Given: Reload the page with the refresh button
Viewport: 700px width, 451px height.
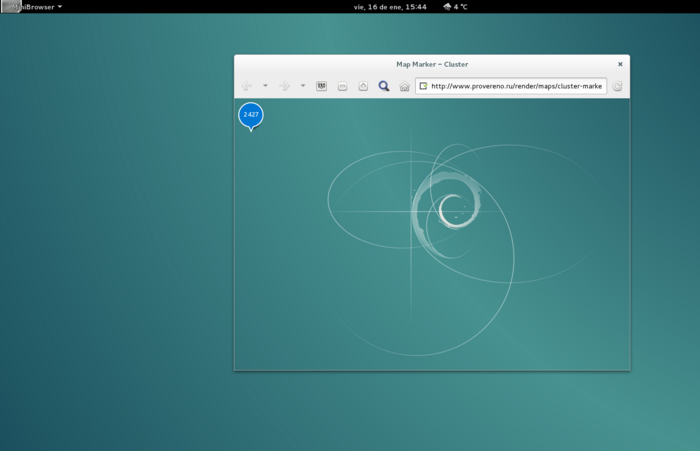Looking at the screenshot, I should (x=618, y=86).
